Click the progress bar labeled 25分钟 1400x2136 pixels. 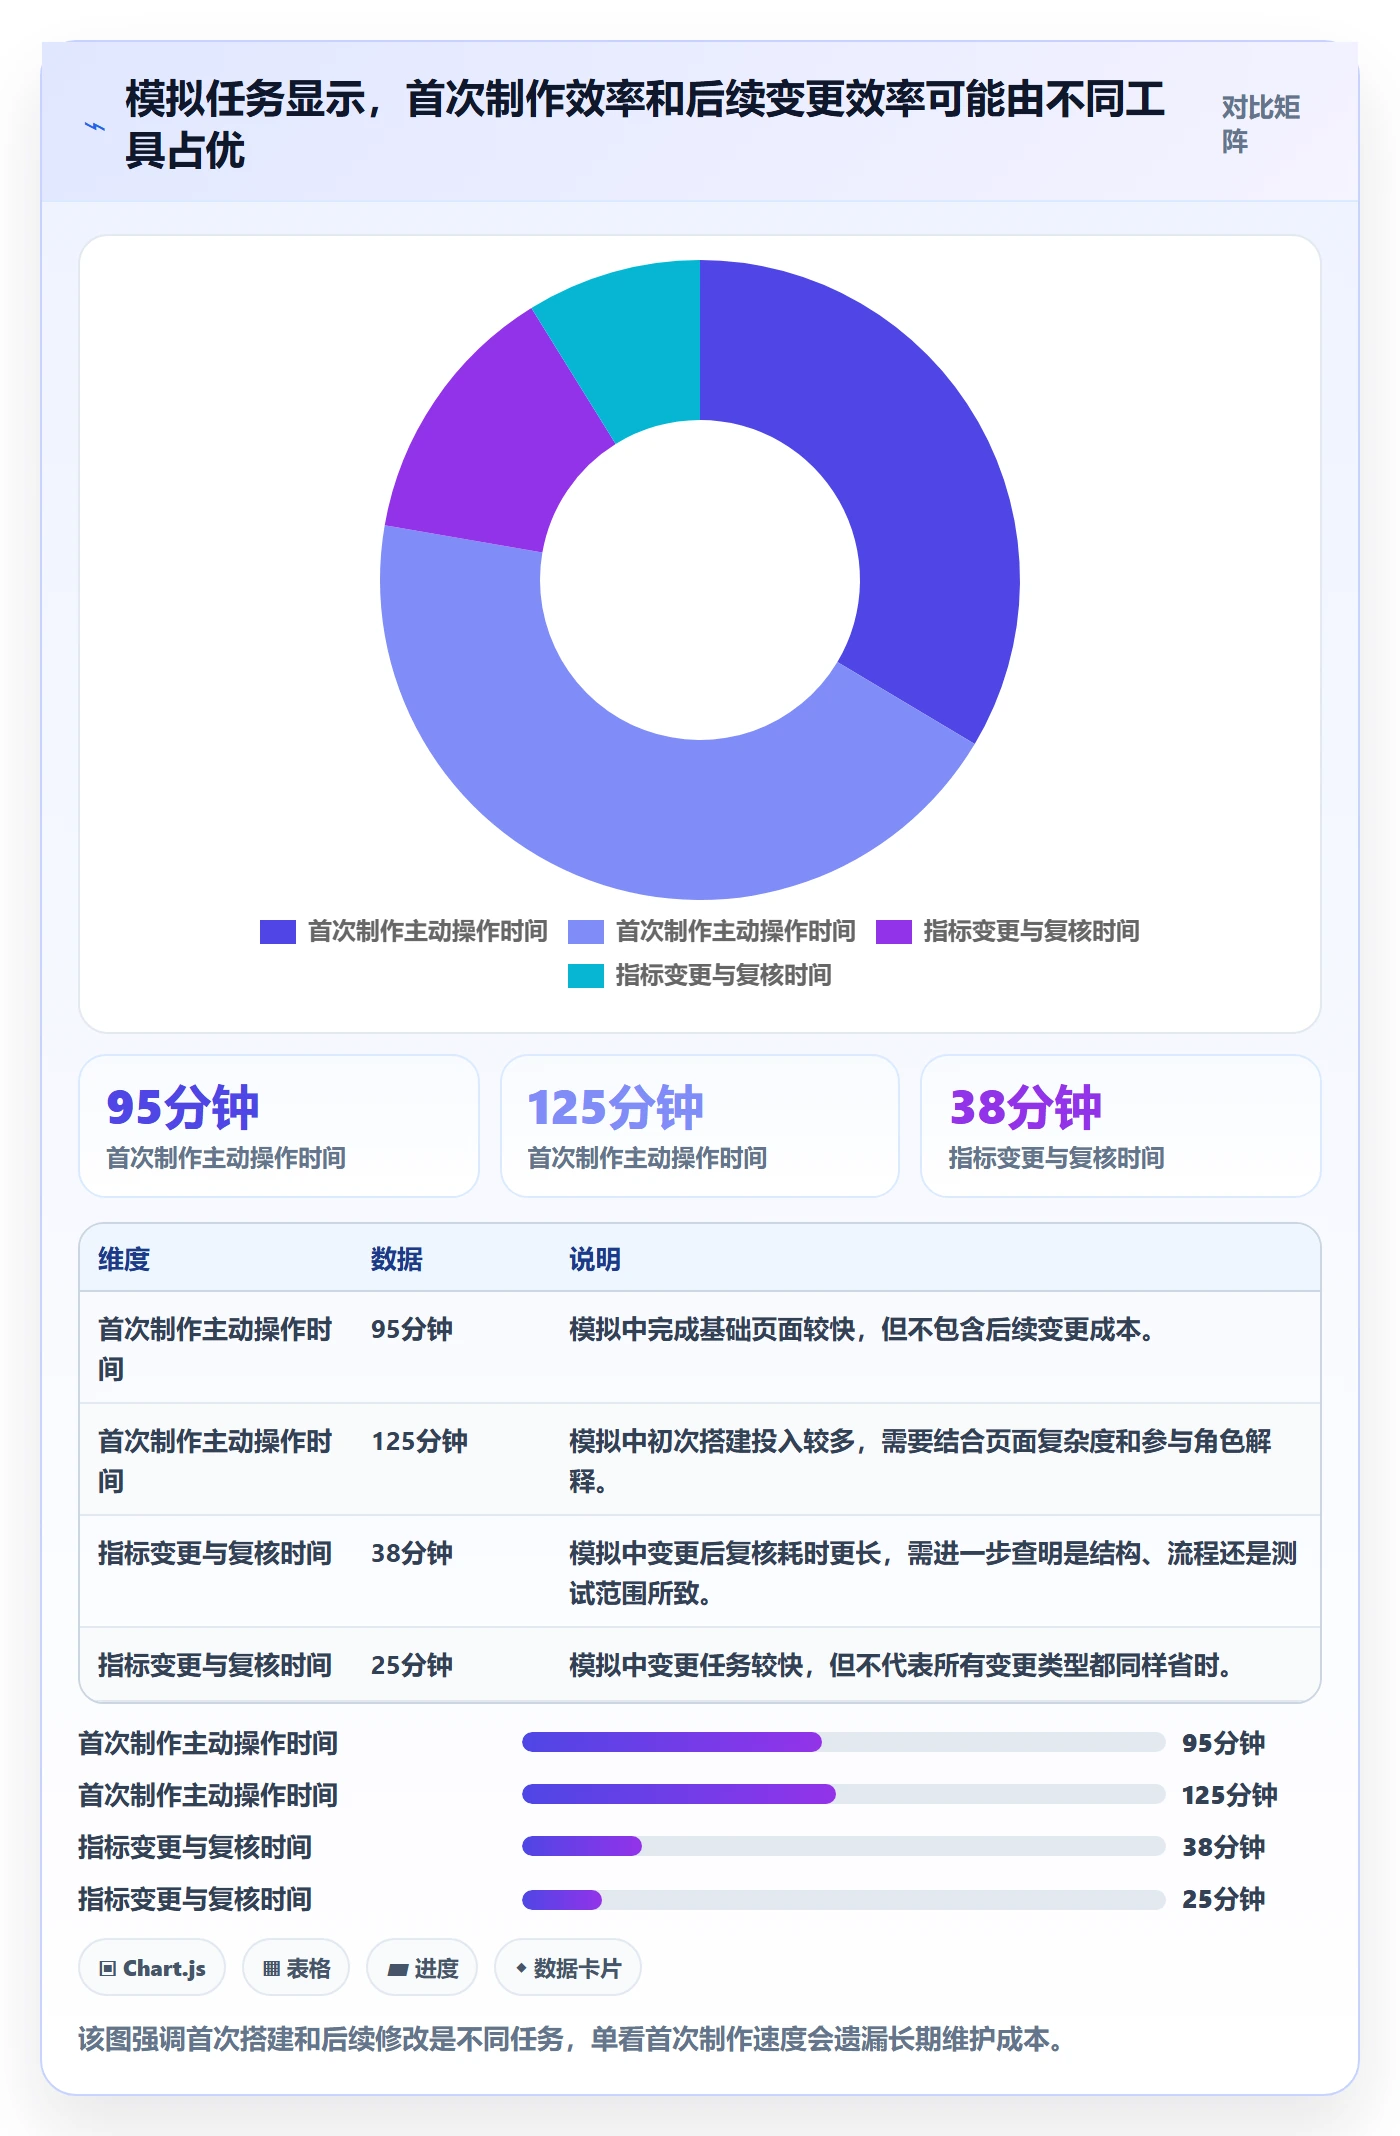(x=843, y=1899)
